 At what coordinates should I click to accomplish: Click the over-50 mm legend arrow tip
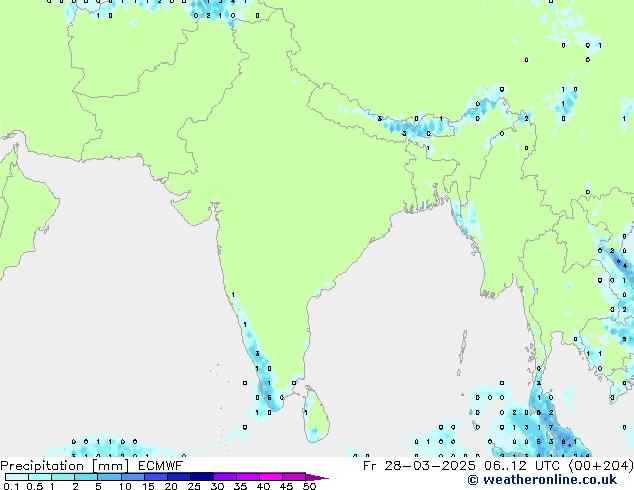click(317, 477)
